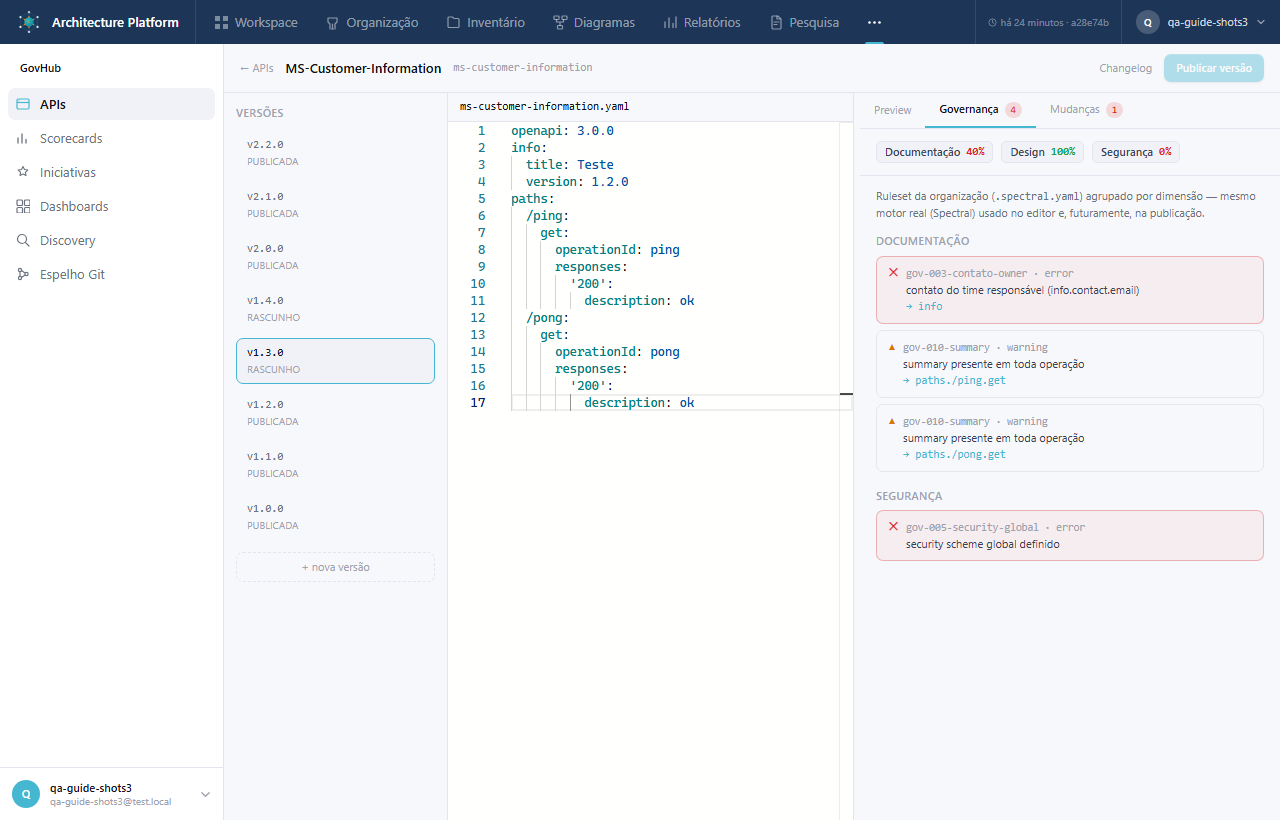Open Inventário in top navigation
Viewport: 1280px width, 820px height.
click(485, 22)
